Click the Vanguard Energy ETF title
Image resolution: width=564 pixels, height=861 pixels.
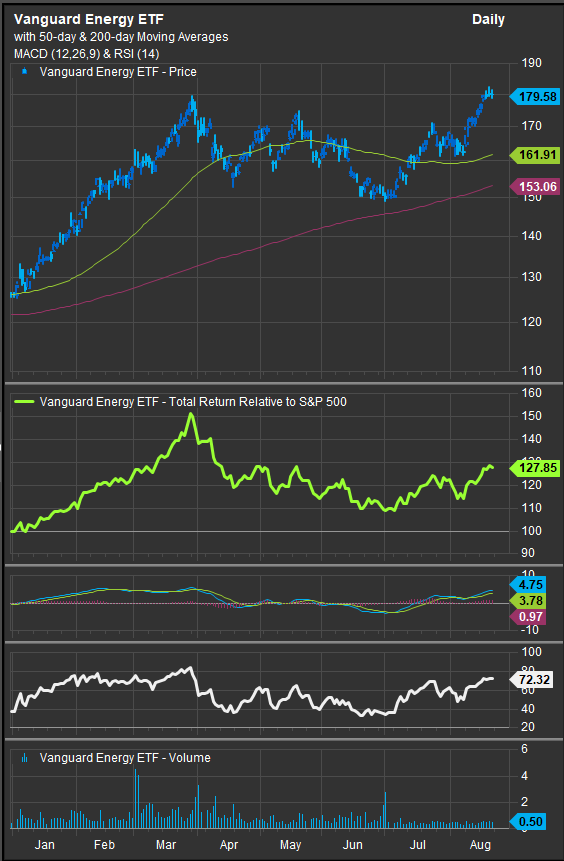[89, 19]
